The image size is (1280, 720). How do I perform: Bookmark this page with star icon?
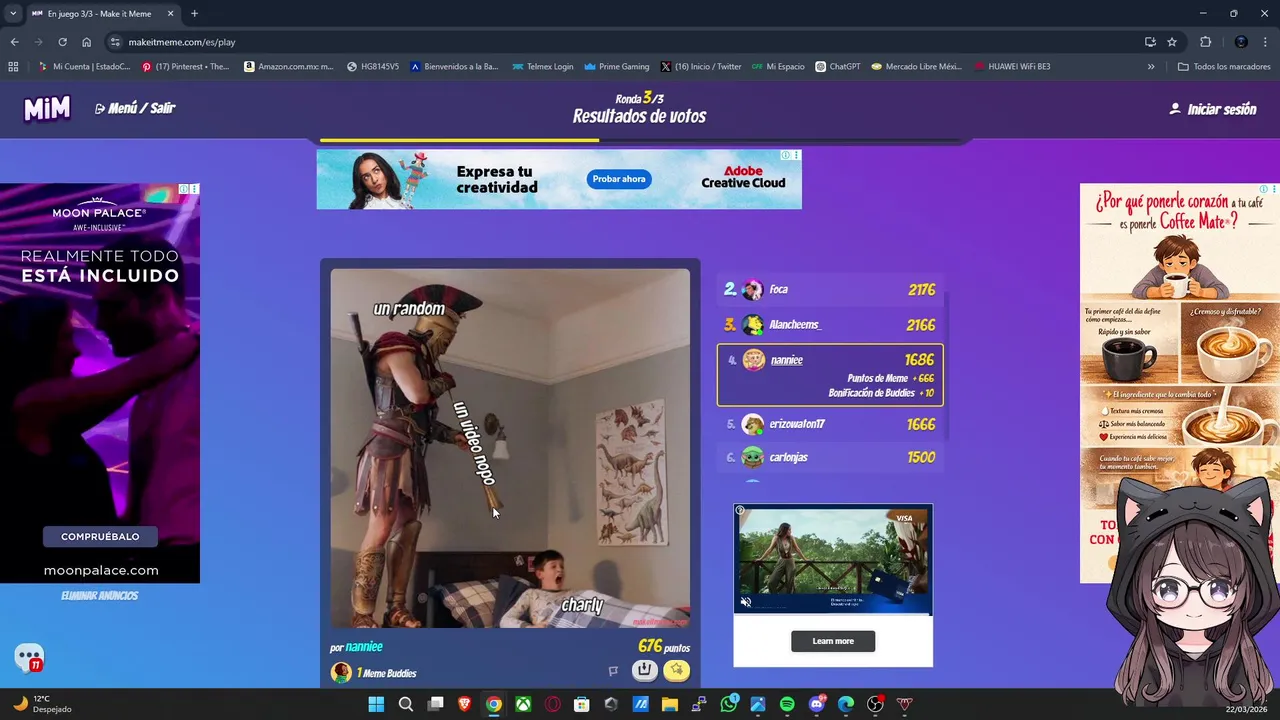point(1172,42)
